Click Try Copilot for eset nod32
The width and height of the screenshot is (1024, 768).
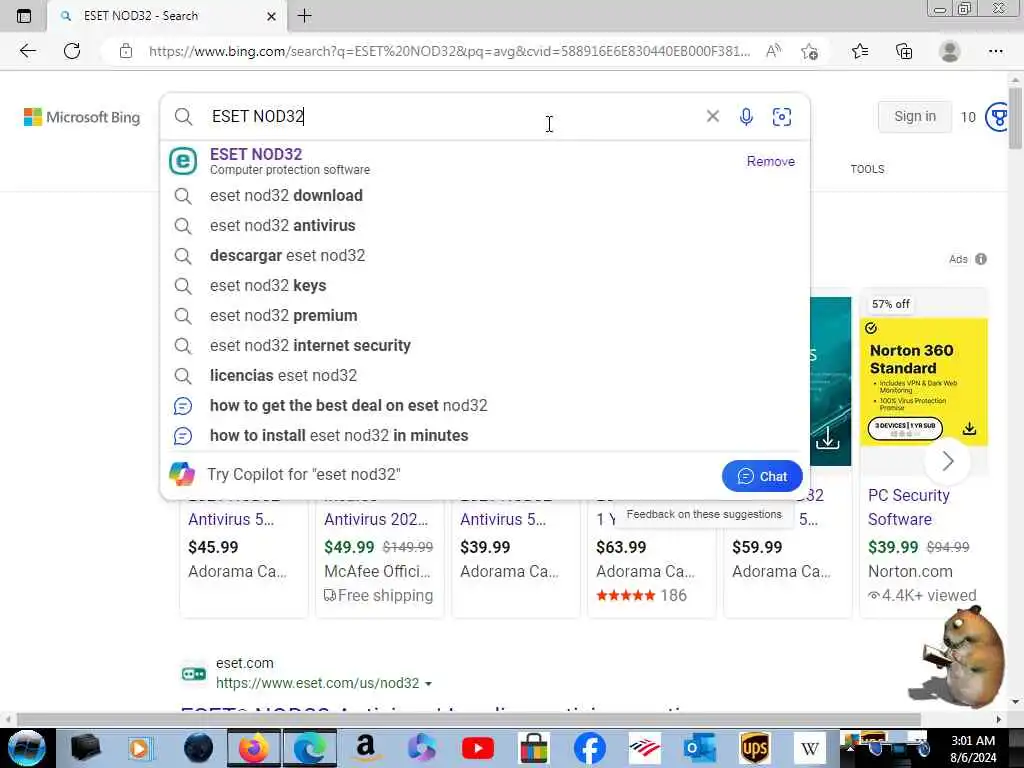coord(303,475)
